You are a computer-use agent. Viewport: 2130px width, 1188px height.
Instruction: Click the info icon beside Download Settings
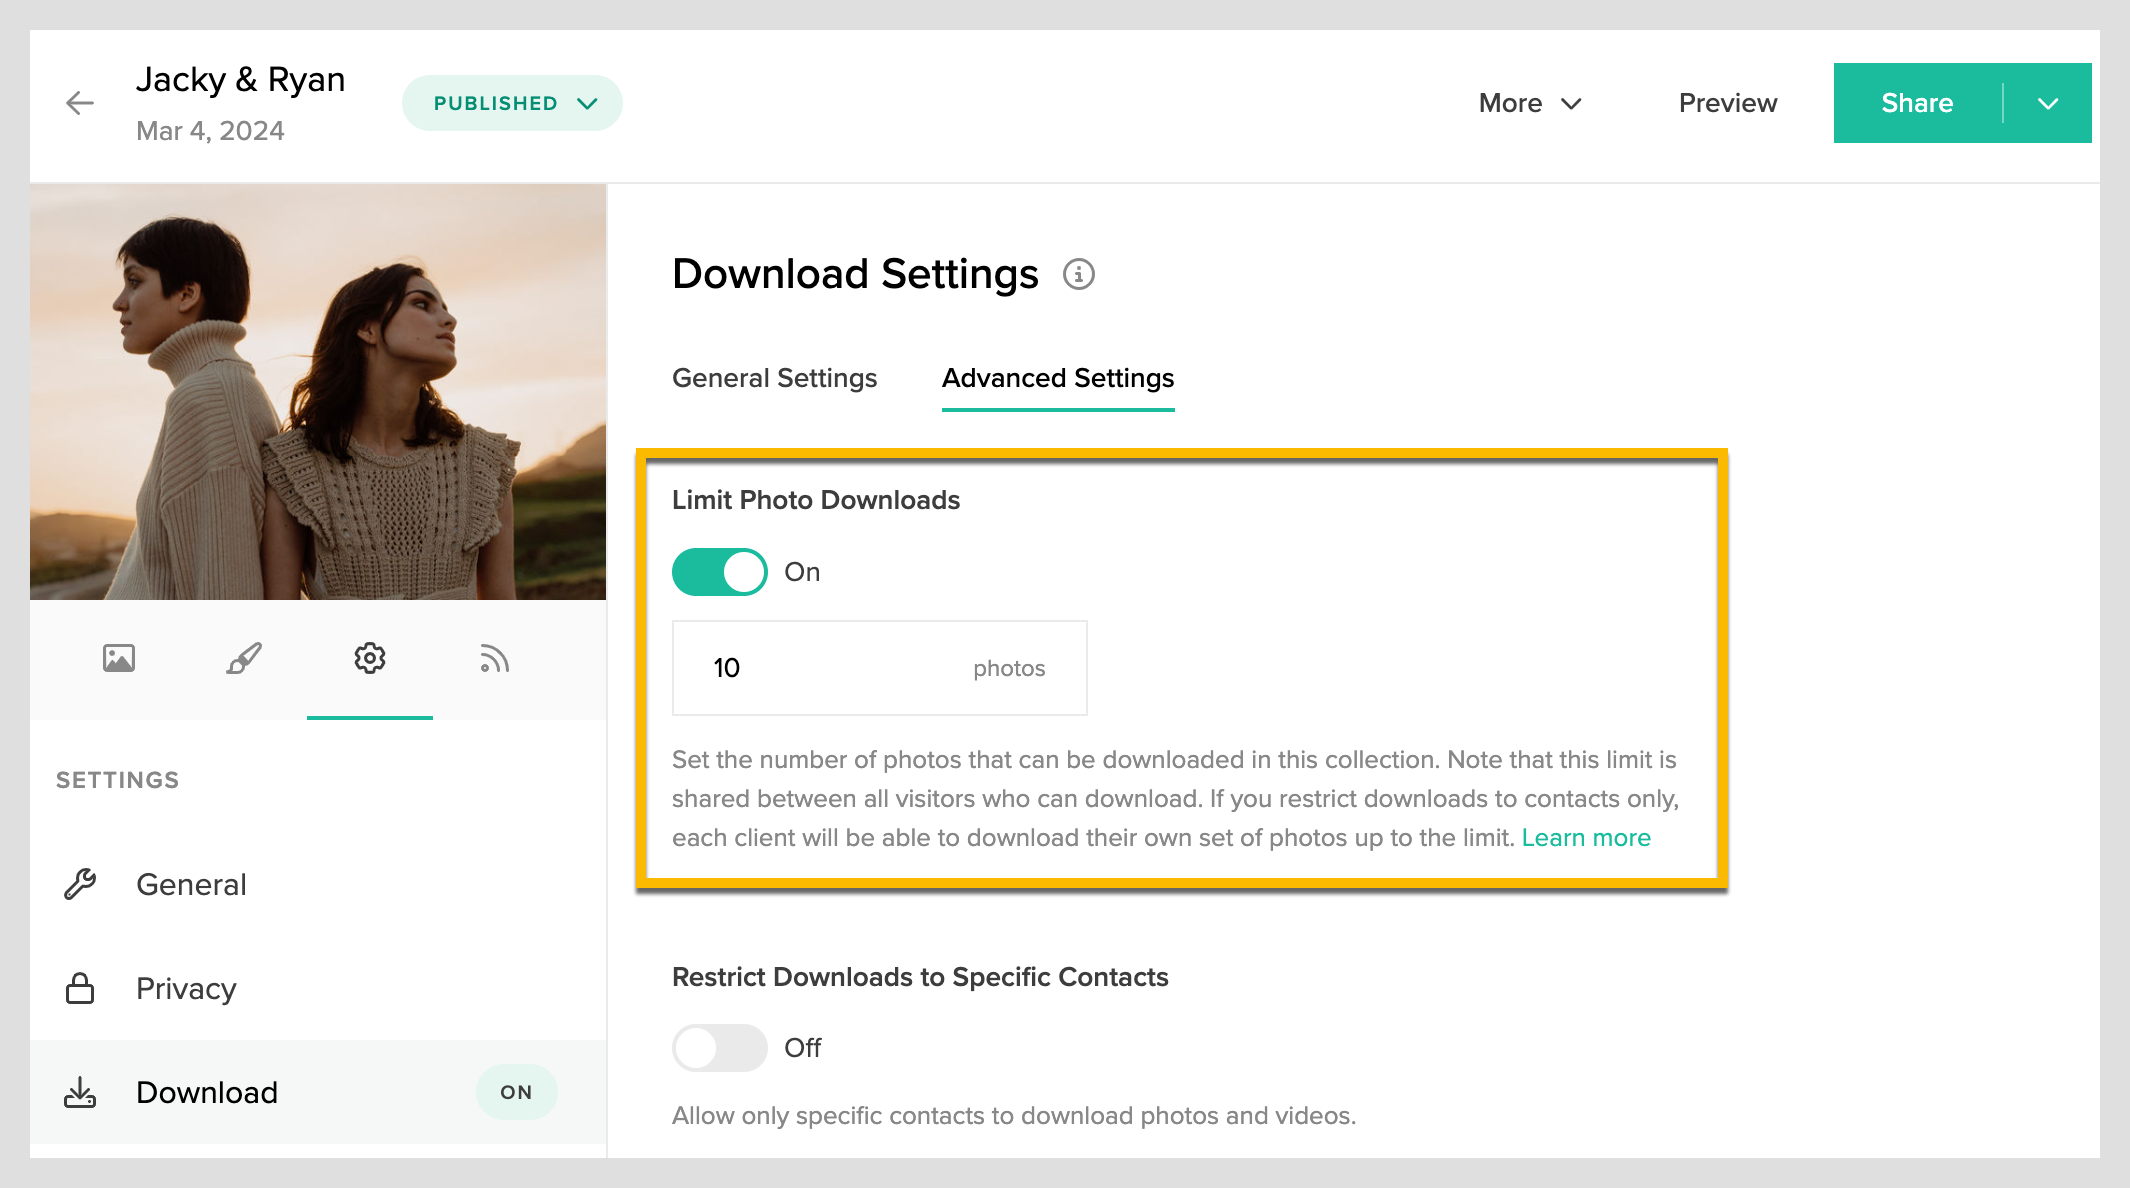(1078, 275)
